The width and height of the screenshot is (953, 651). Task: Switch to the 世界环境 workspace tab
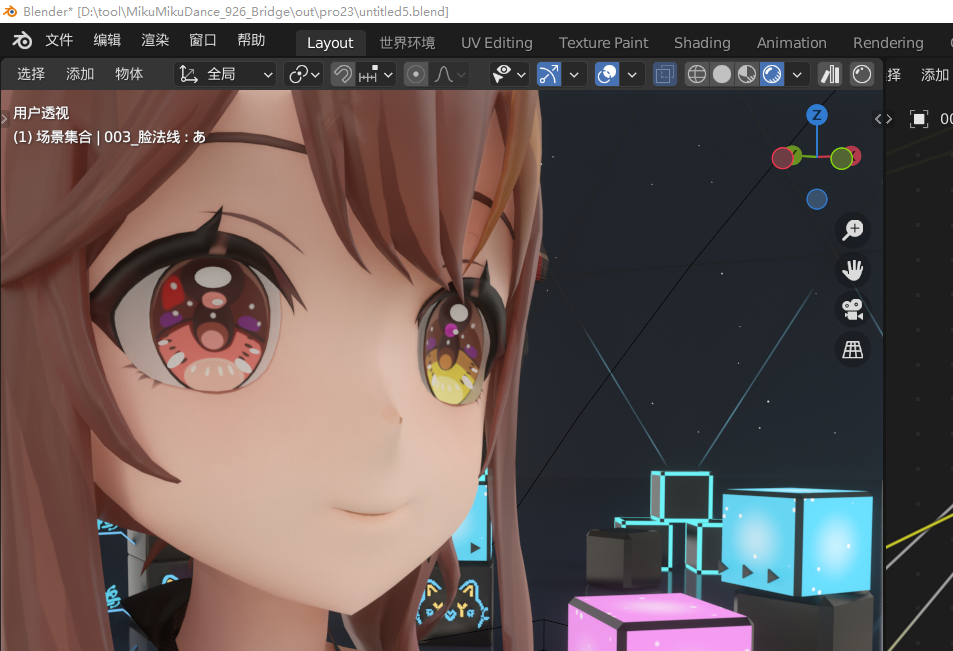407,43
